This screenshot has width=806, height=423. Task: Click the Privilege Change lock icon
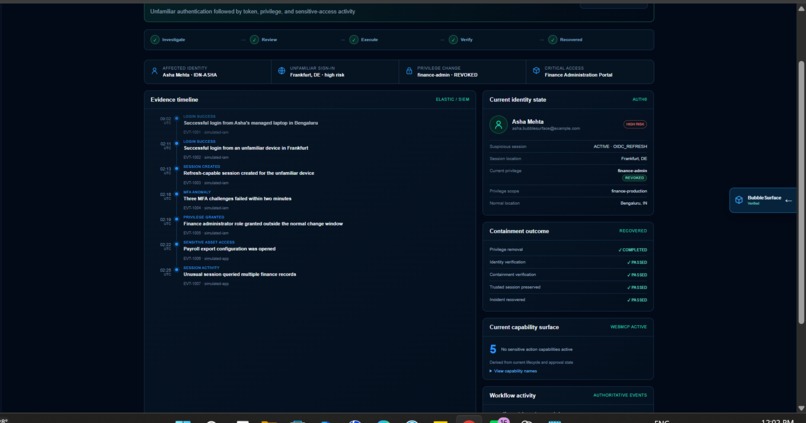click(x=409, y=71)
